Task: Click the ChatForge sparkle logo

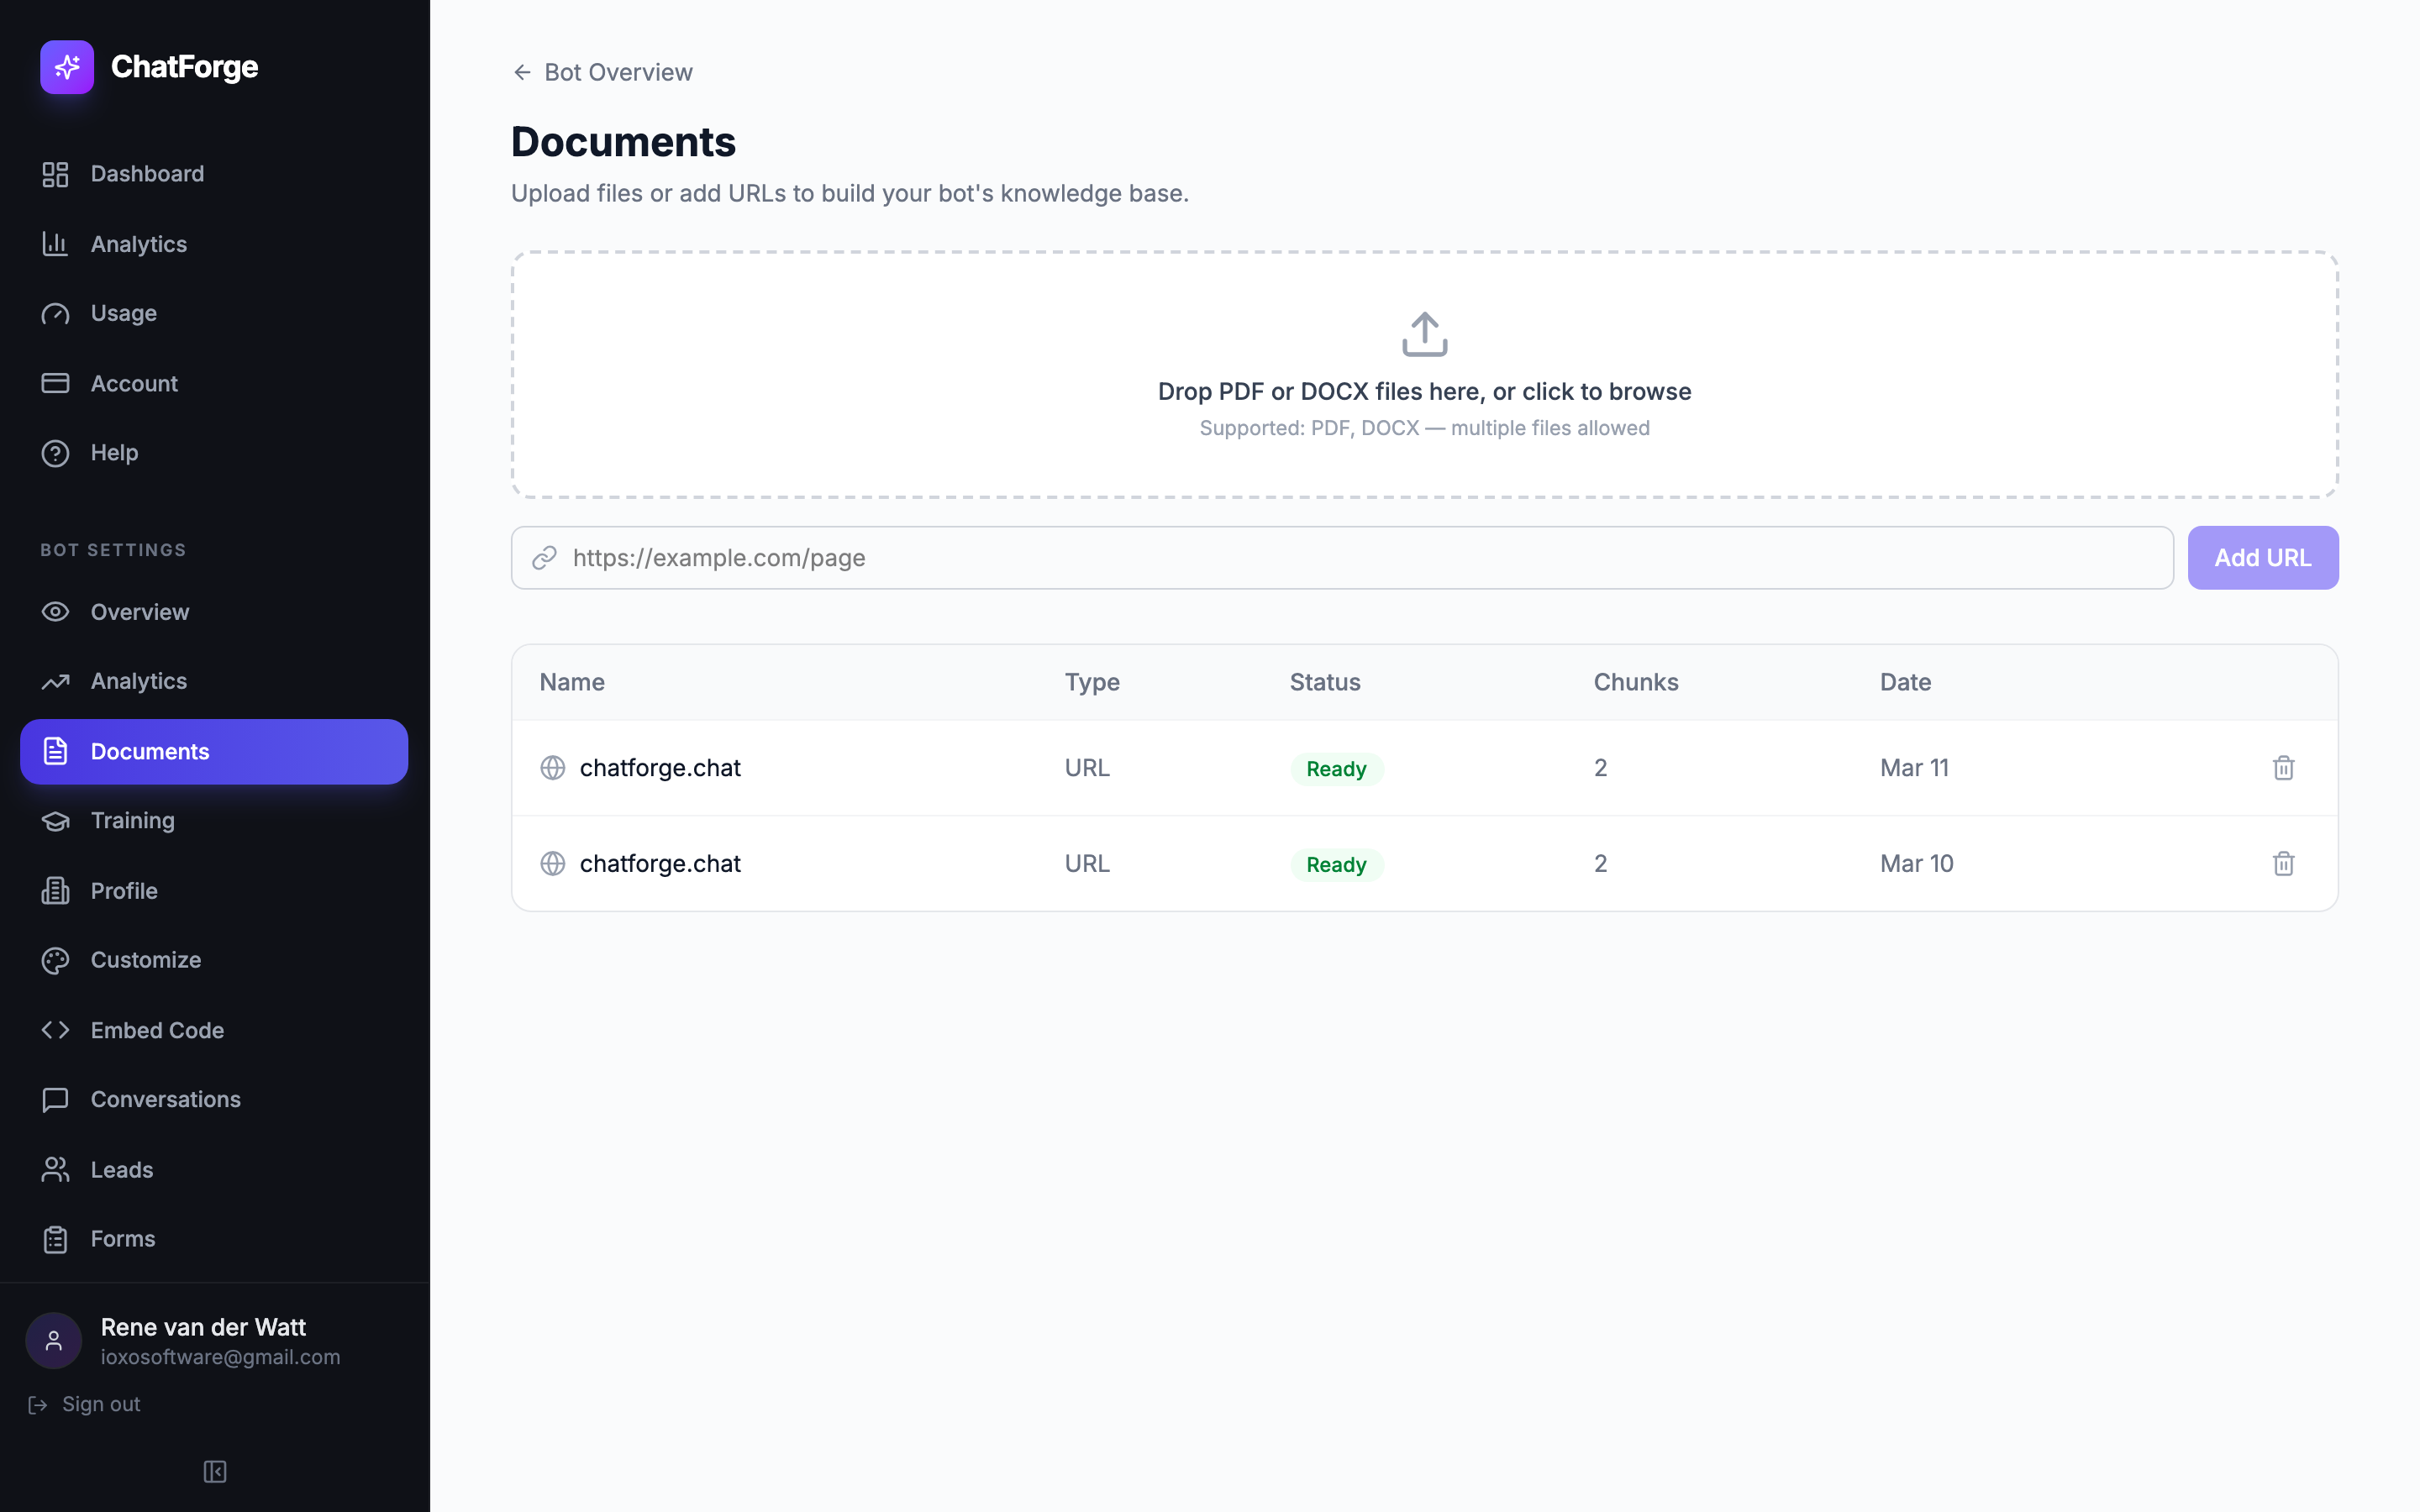Action: tap(66, 67)
